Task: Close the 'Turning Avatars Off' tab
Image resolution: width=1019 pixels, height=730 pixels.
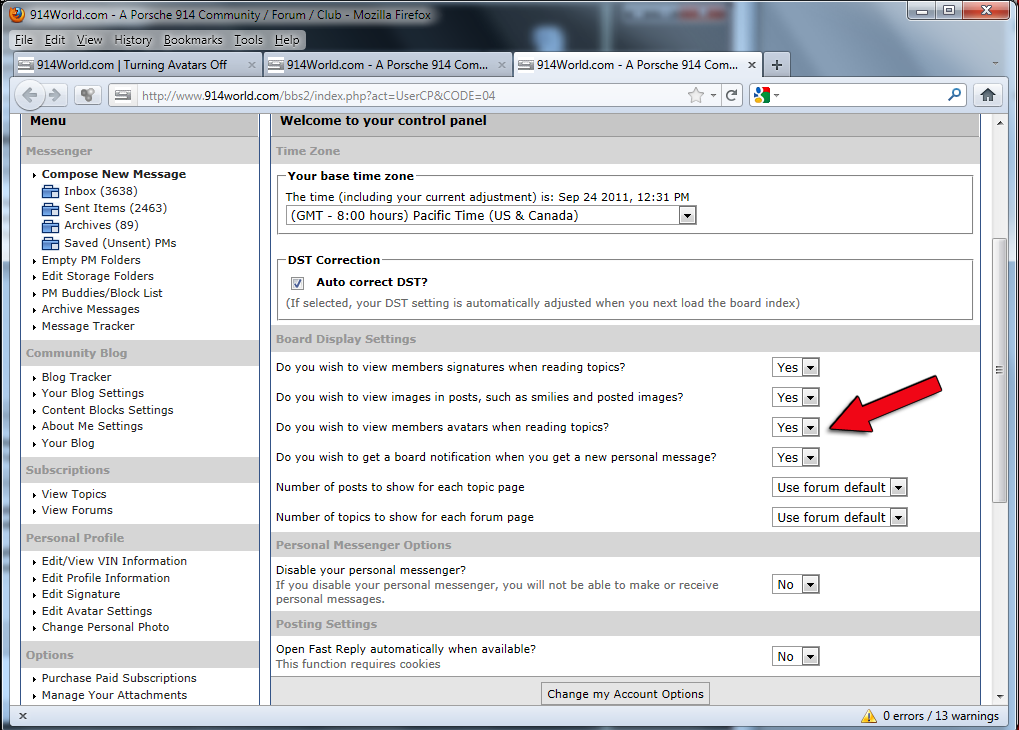Action: tap(252, 65)
